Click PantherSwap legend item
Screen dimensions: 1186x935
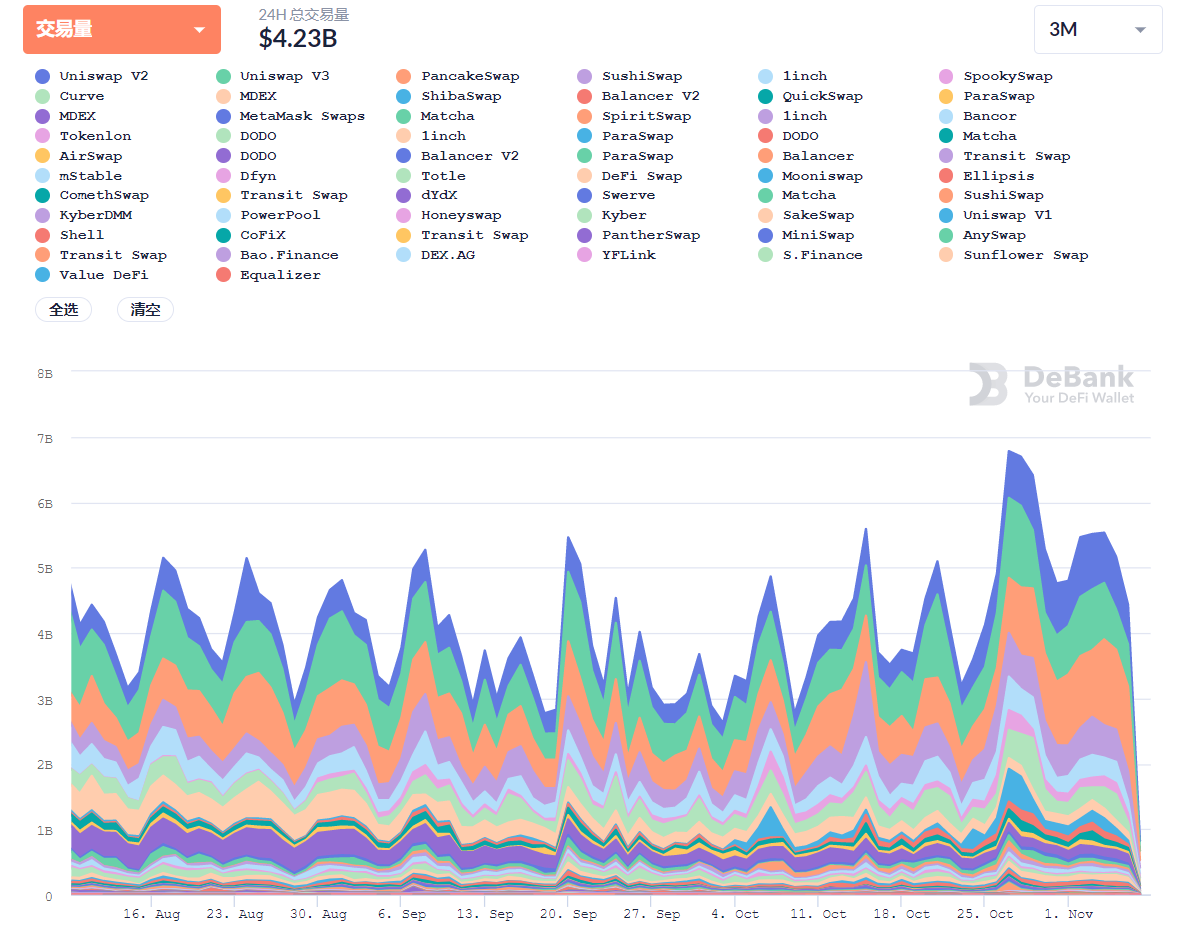pyautogui.click(x=638, y=235)
